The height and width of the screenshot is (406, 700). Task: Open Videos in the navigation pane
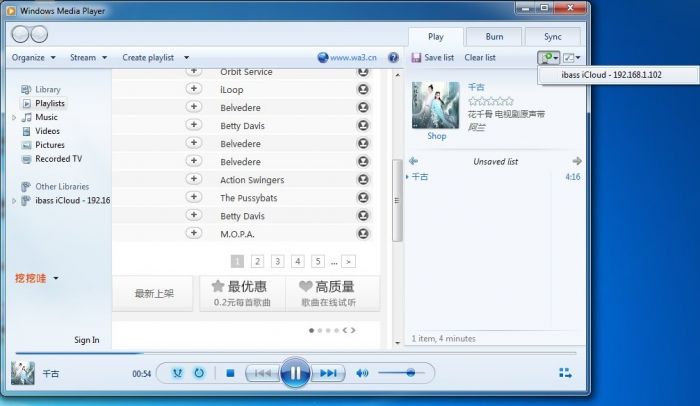coord(41,131)
